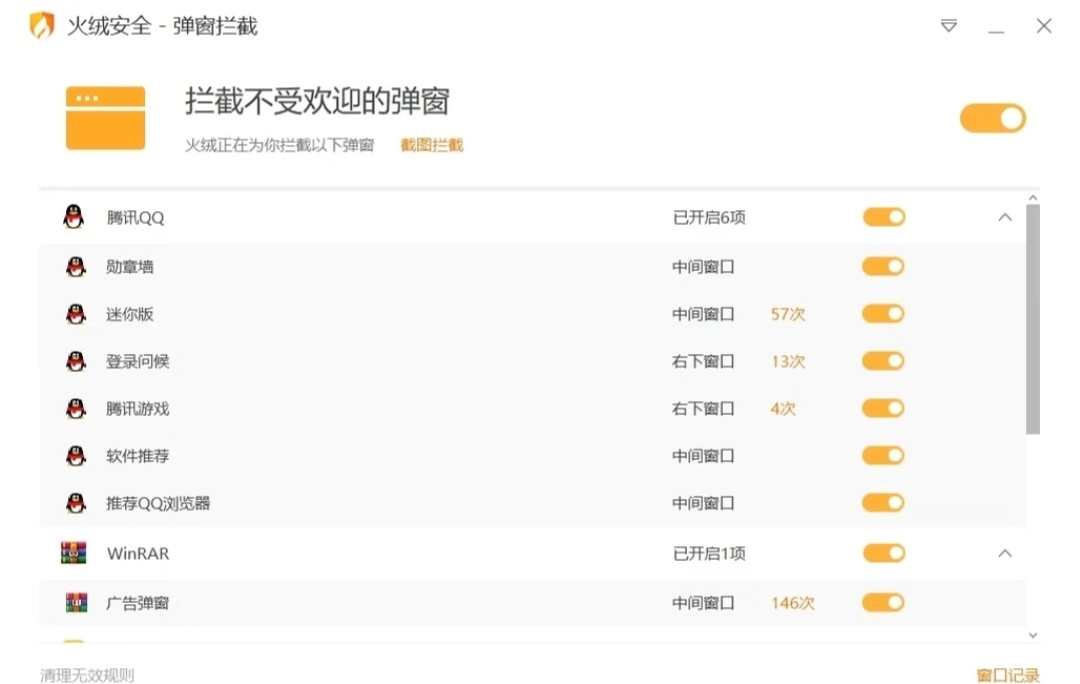The height and width of the screenshot is (684, 1080).
Task: Click the penguin icon in the 腾讯游戏 row
Action: [x=76, y=408]
